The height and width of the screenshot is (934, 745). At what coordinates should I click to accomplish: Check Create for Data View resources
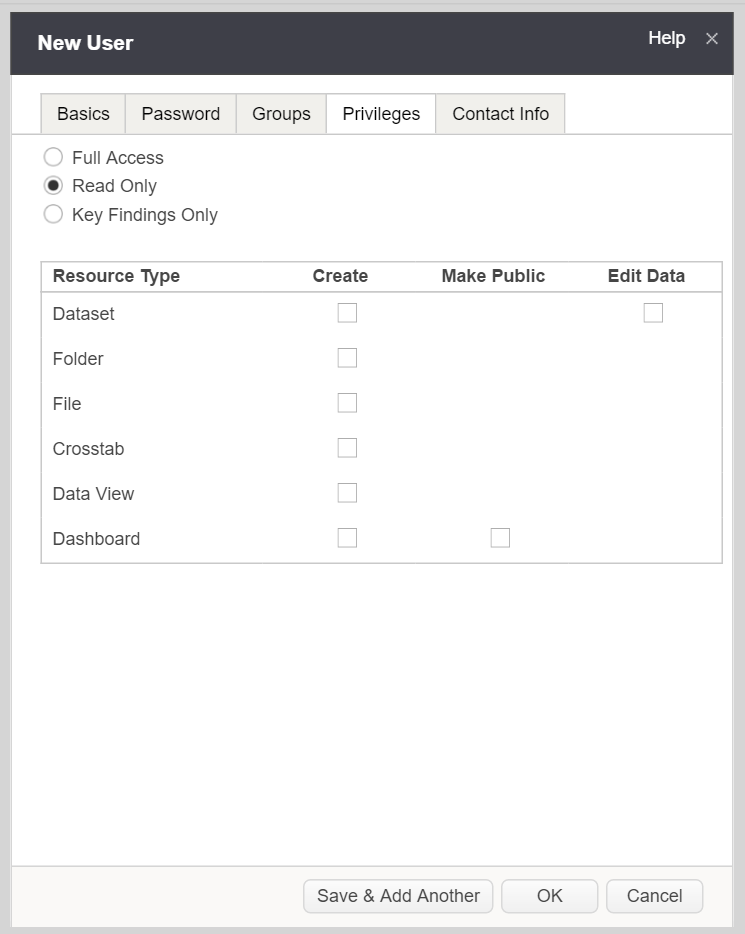click(x=347, y=492)
